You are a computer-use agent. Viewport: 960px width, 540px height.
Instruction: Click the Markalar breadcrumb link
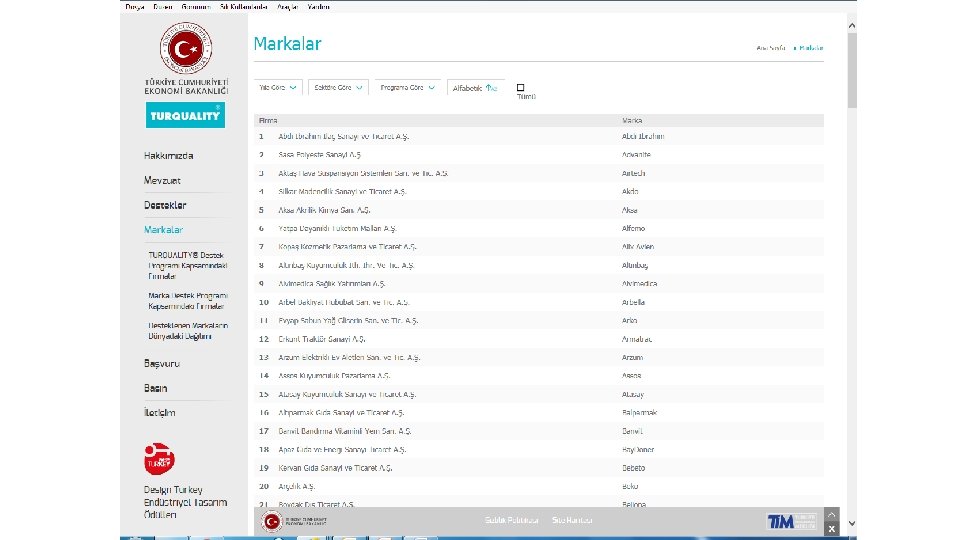click(x=811, y=48)
